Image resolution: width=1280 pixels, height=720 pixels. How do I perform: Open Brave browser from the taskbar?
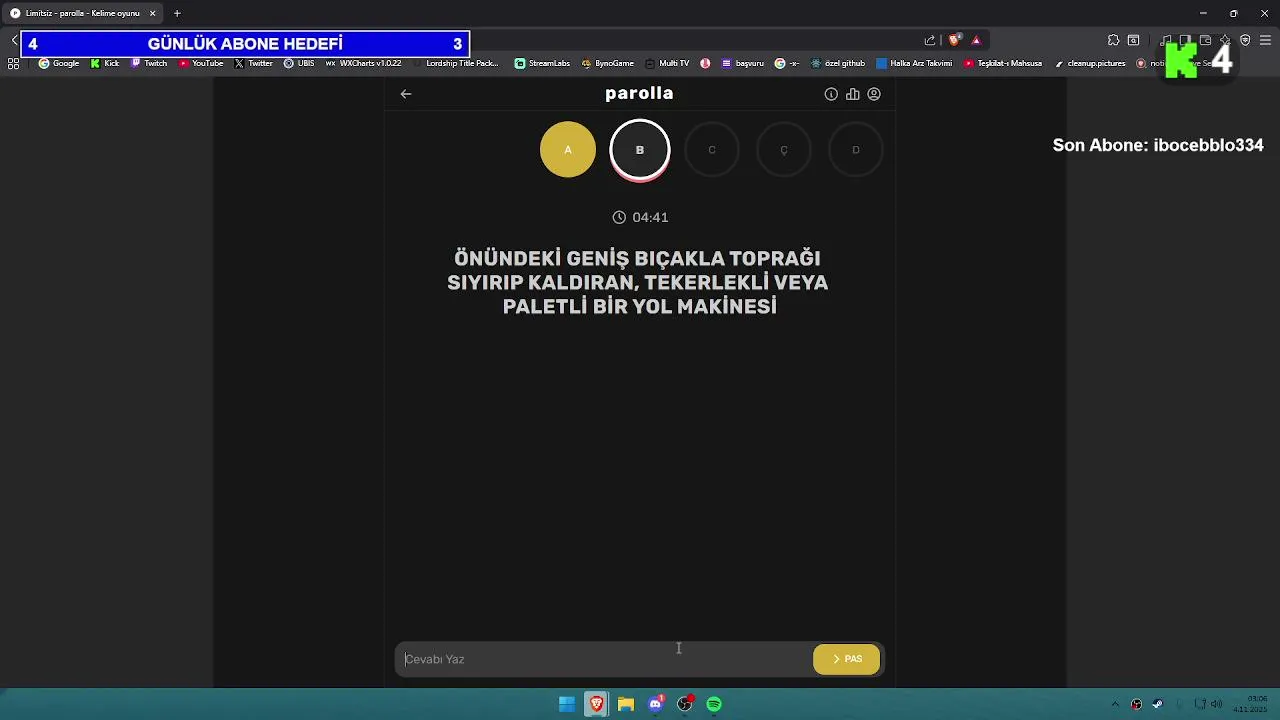coord(596,704)
